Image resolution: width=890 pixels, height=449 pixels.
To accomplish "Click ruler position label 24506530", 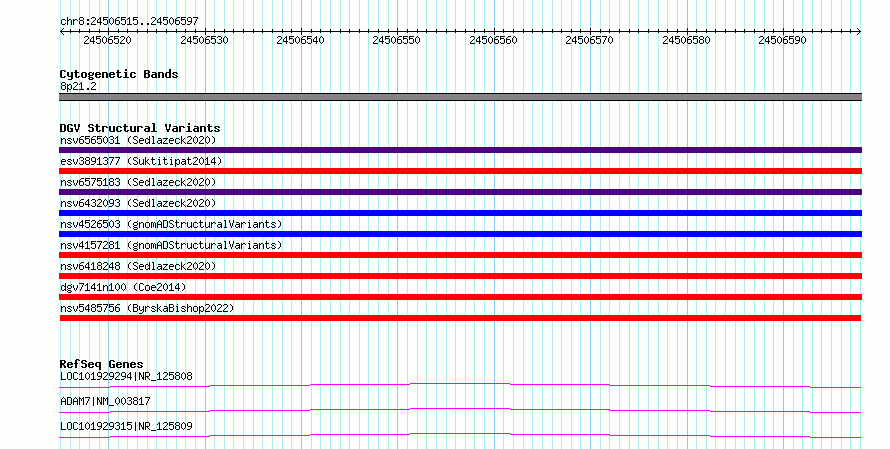I will pos(204,40).
